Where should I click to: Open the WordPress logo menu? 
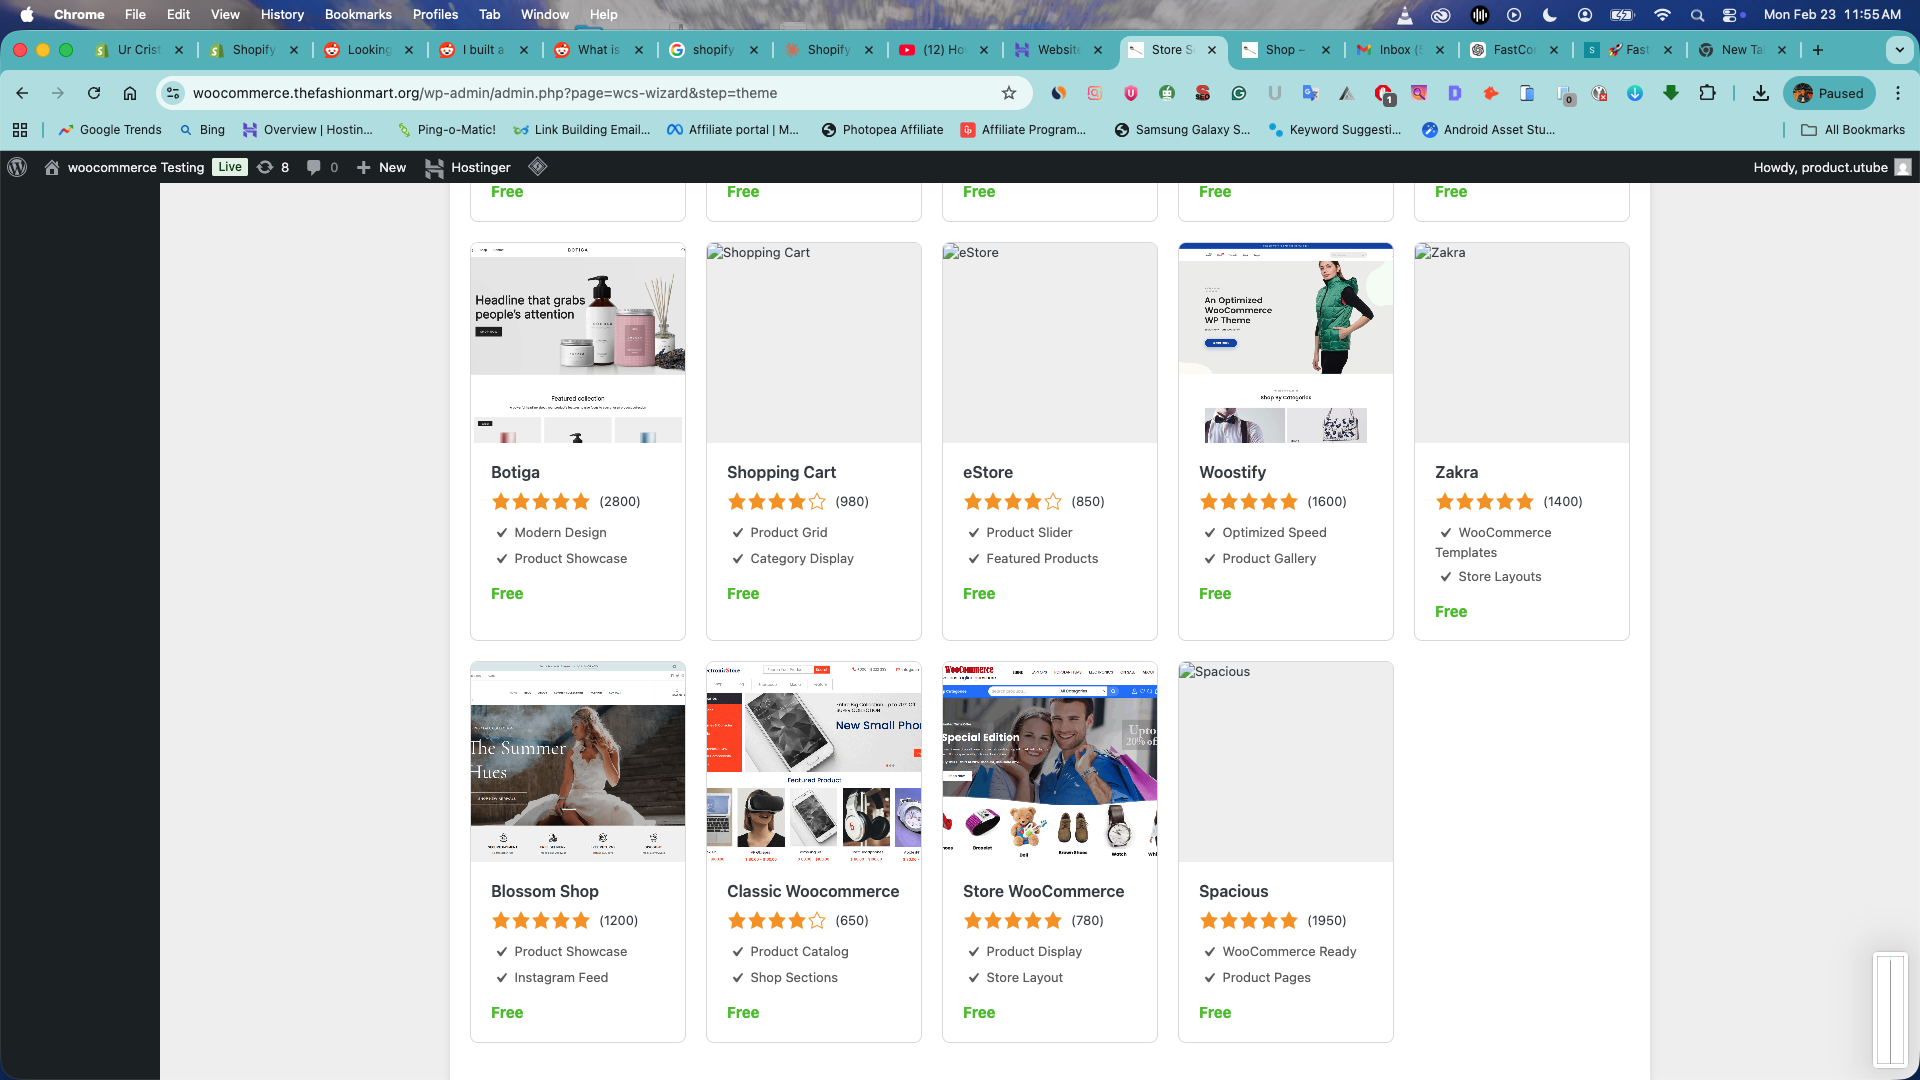(x=17, y=167)
